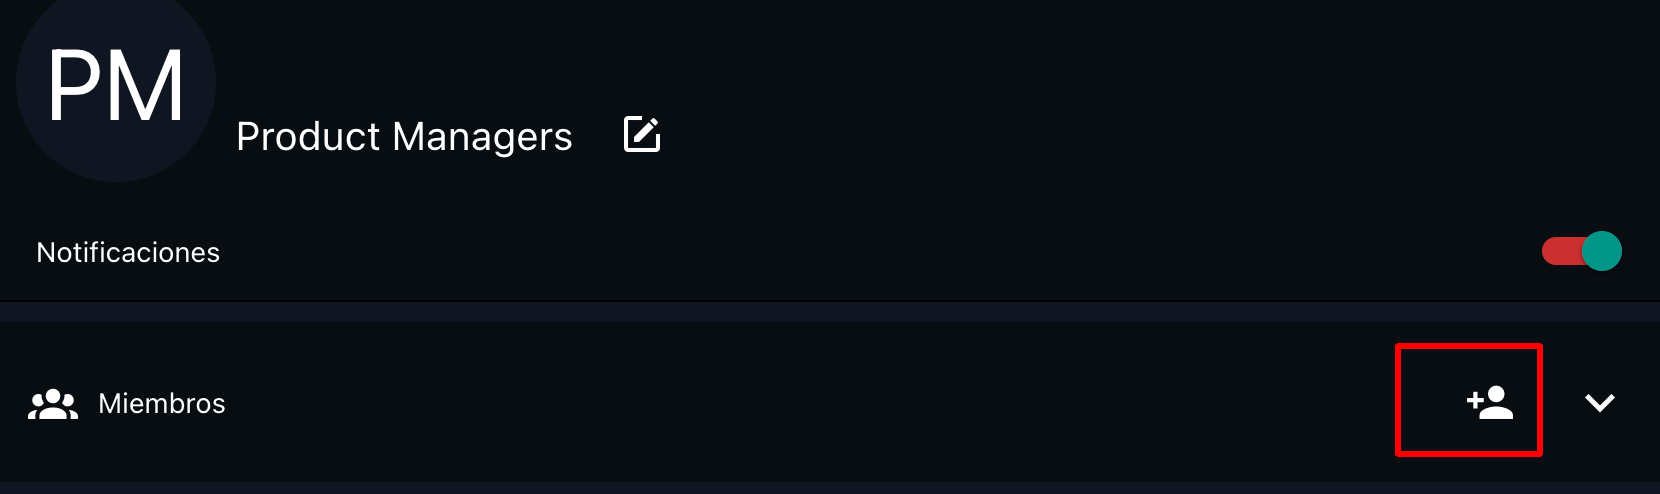
Task: Click the Miembros people group icon
Action: coord(53,404)
